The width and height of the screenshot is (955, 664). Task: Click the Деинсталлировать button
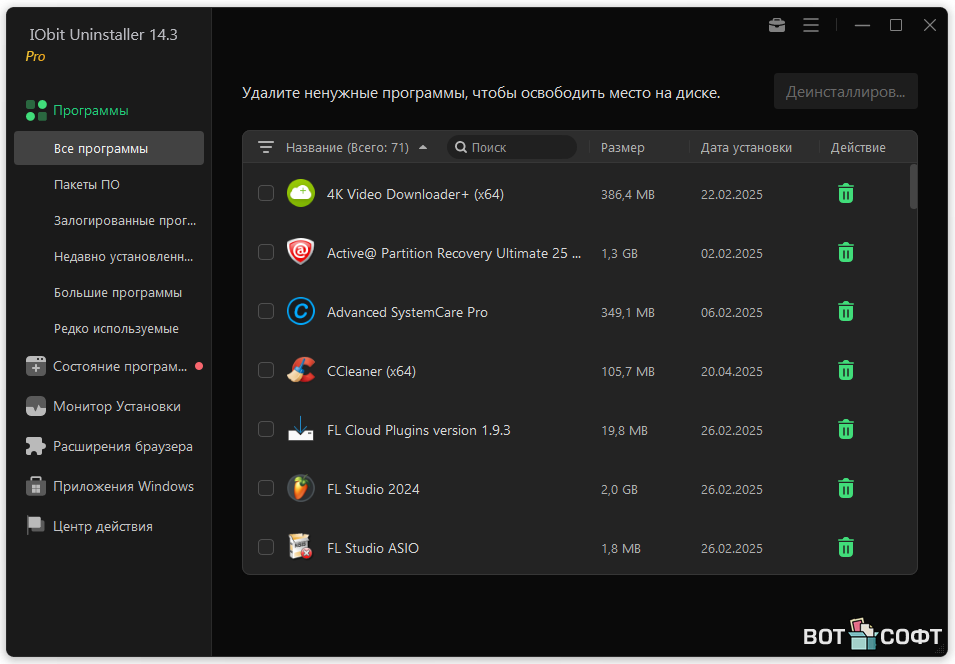tap(845, 91)
